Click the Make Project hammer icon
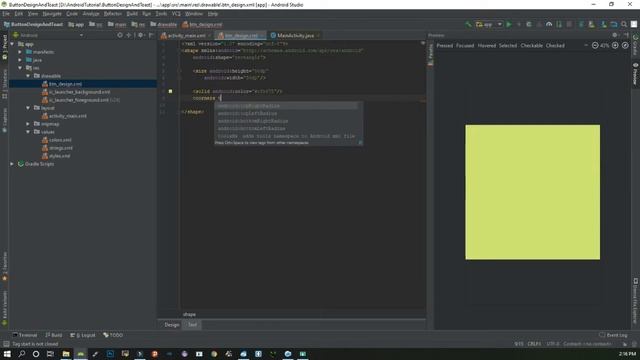This screenshot has height=360, width=640. click(469, 24)
